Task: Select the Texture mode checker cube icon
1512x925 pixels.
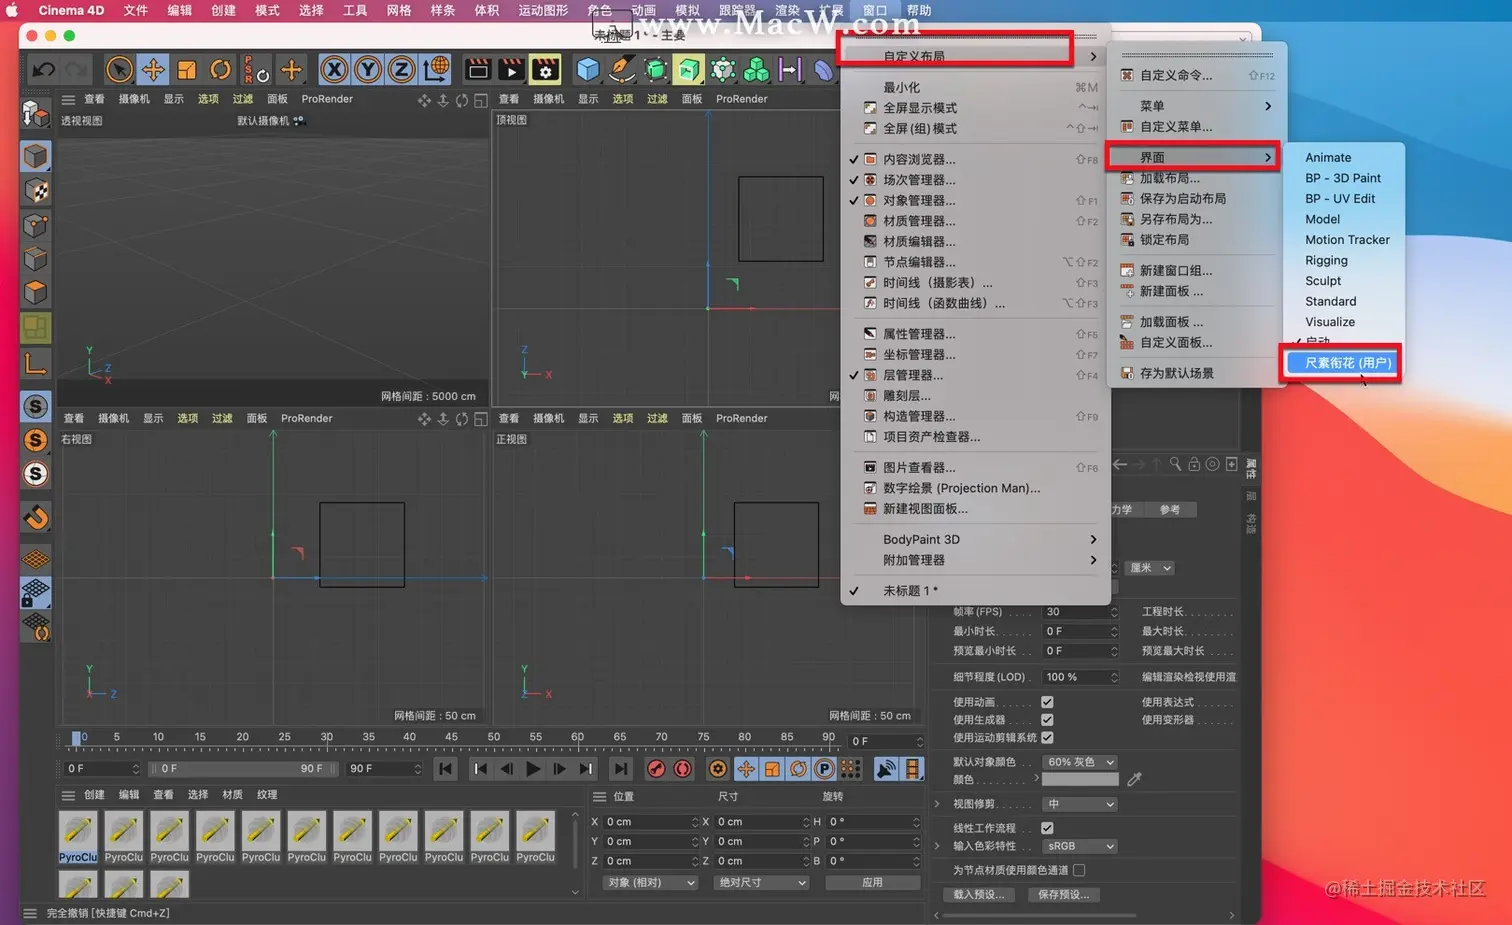Action: point(36,190)
